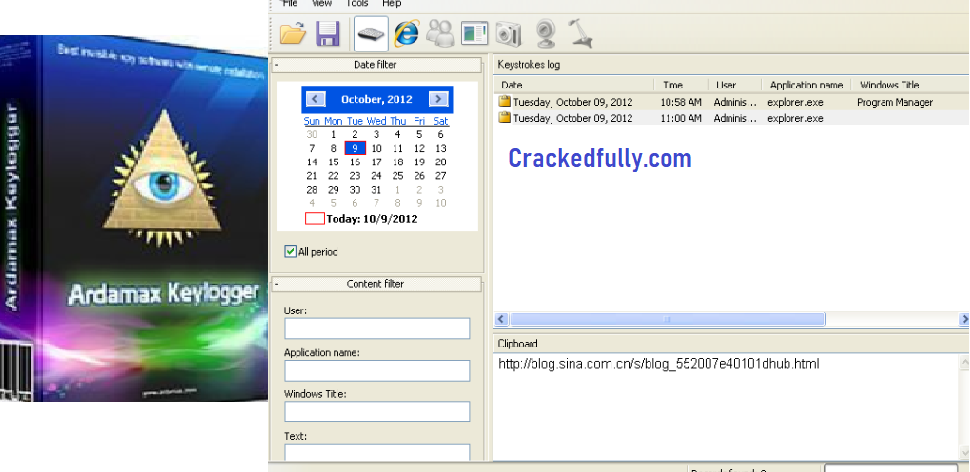
Task: Click the log scrollbar left arrow
Action: tap(501, 319)
